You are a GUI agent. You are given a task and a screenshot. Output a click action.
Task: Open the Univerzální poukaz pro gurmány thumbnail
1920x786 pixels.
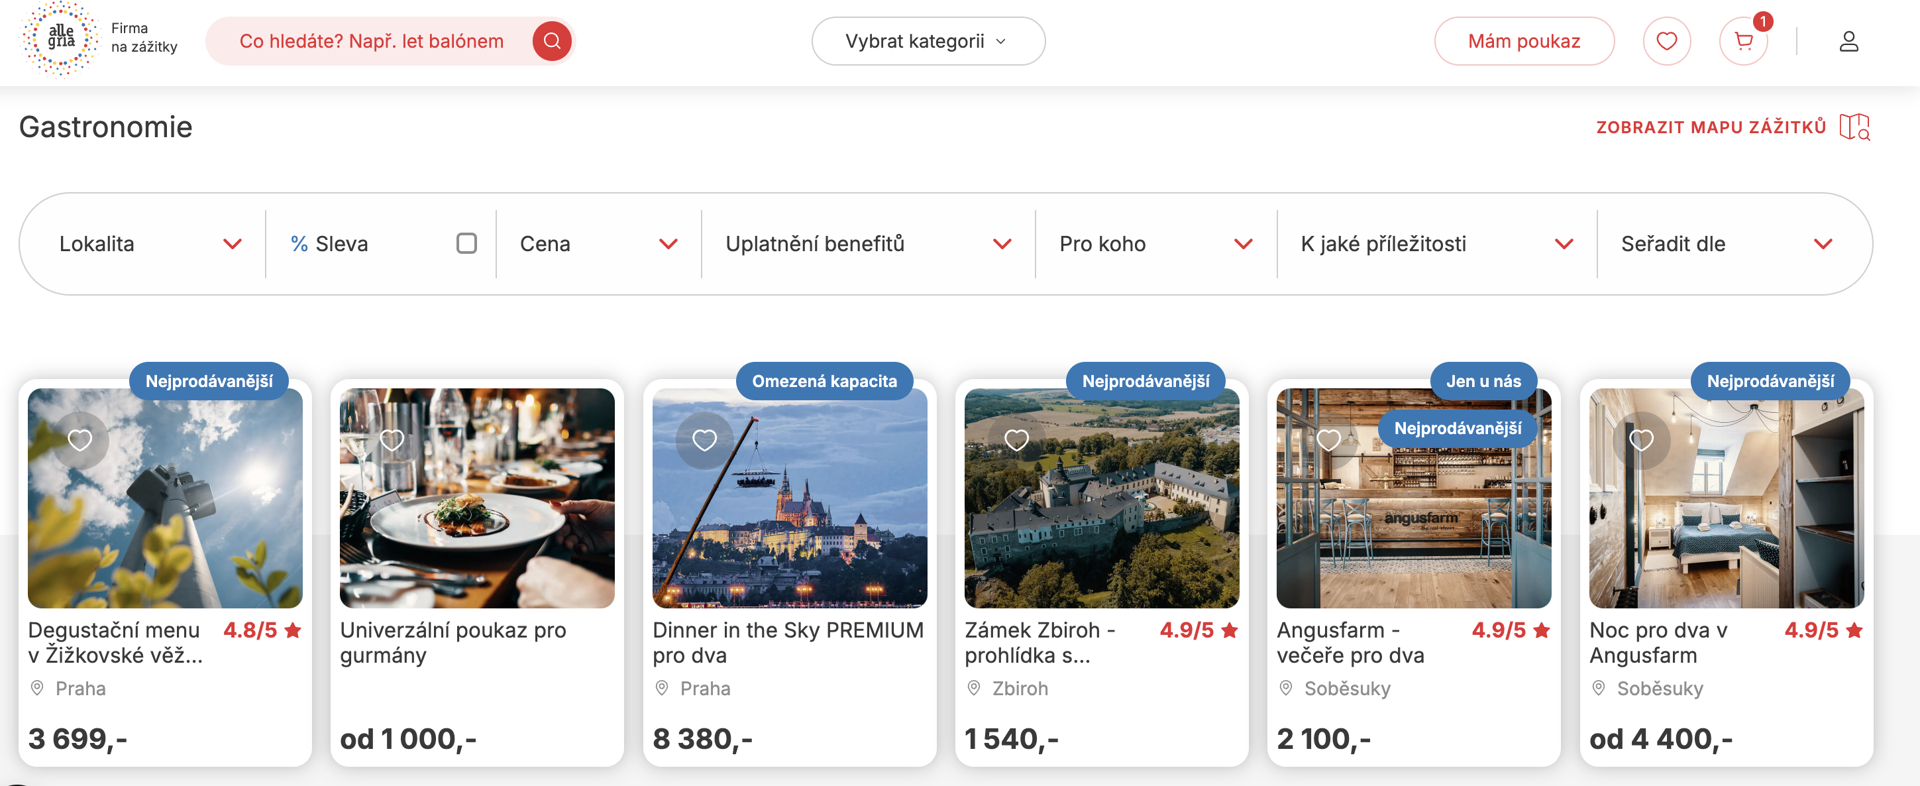(477, 498)
